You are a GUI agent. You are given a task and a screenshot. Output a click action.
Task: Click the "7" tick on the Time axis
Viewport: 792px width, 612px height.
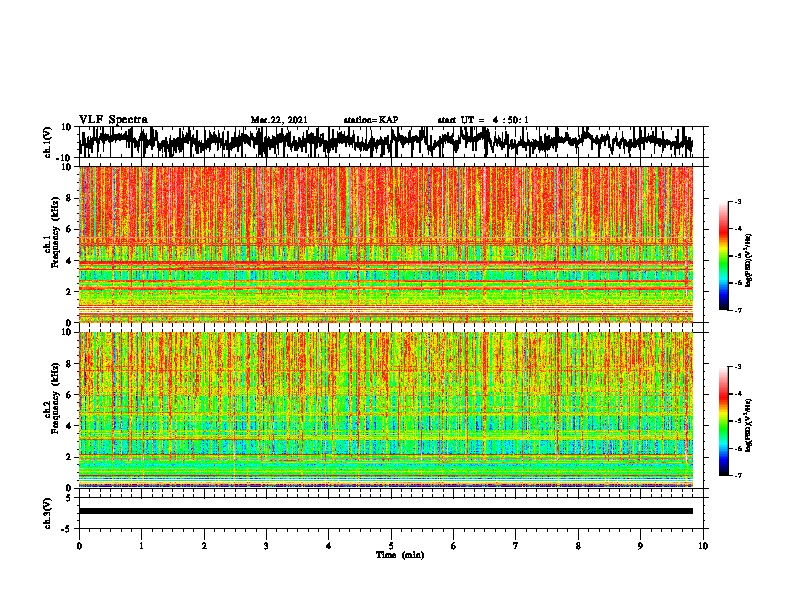(x=516, y=546)
